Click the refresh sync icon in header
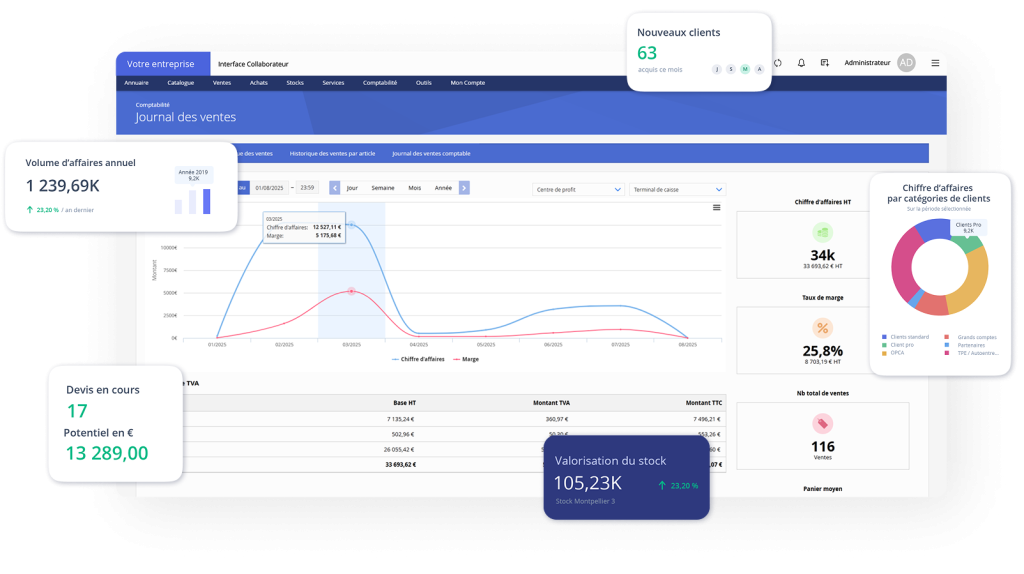 coord(778,62)
